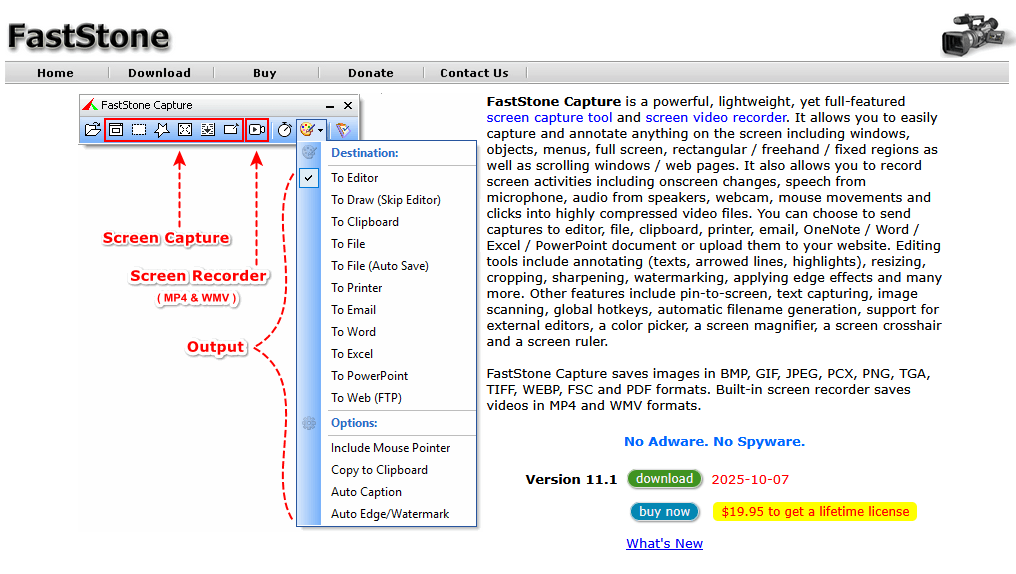Choose To Web (FTP) menu entry

tap(366, 398)
